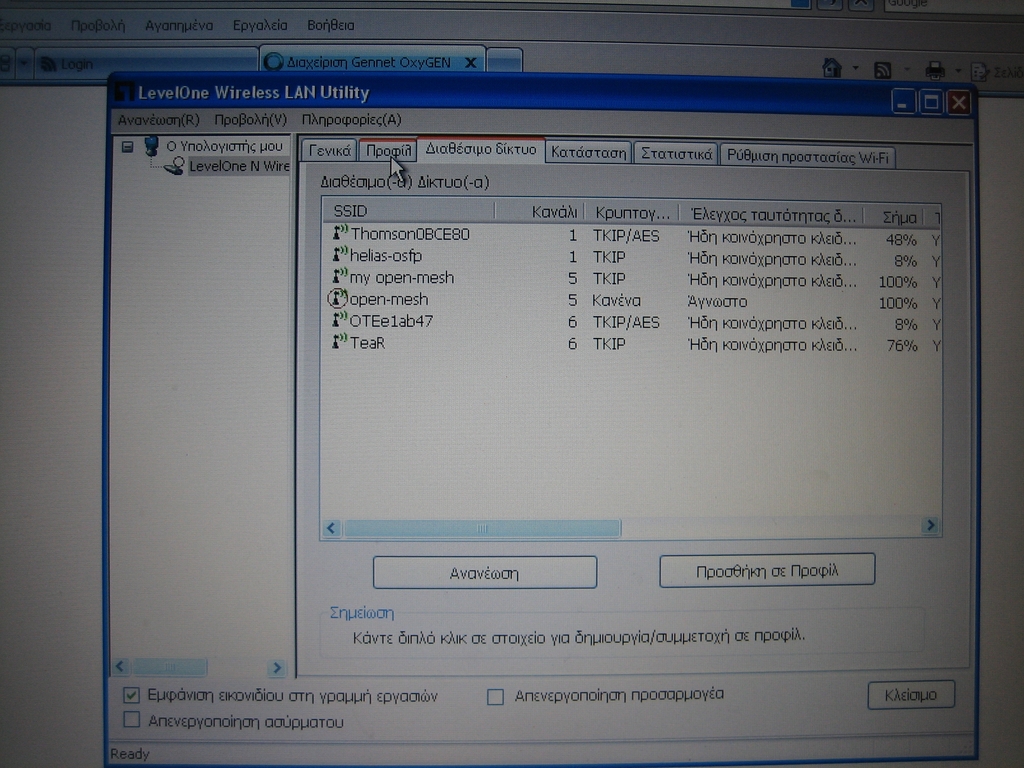The width and height of the screenshot is (1024, 768).
Task: Click the Login tab feed icon
Action: [x=48, y=63]
